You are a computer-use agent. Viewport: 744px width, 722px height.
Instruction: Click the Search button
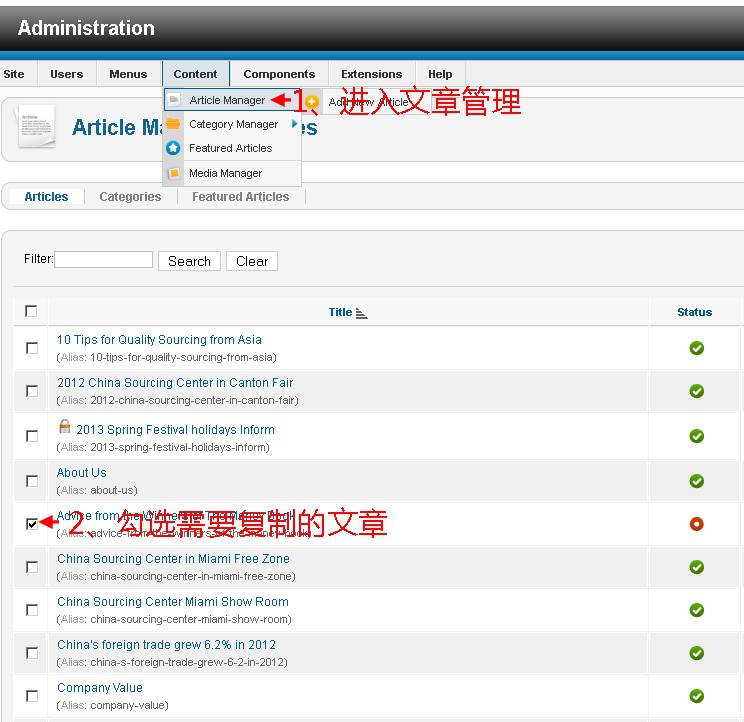[x=189, y=261]
